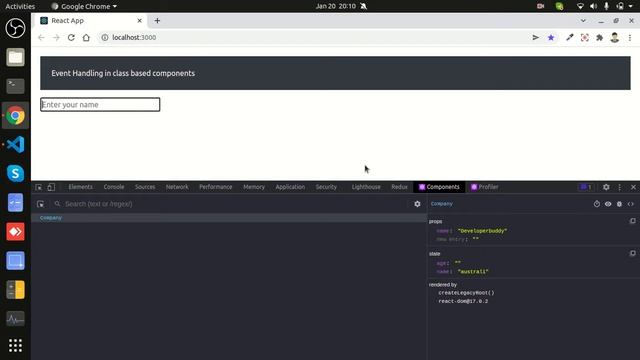The width and height of the screenshot is (640, 360).
Task: Click react-dom@17.0.2 text
Action: 463,301
